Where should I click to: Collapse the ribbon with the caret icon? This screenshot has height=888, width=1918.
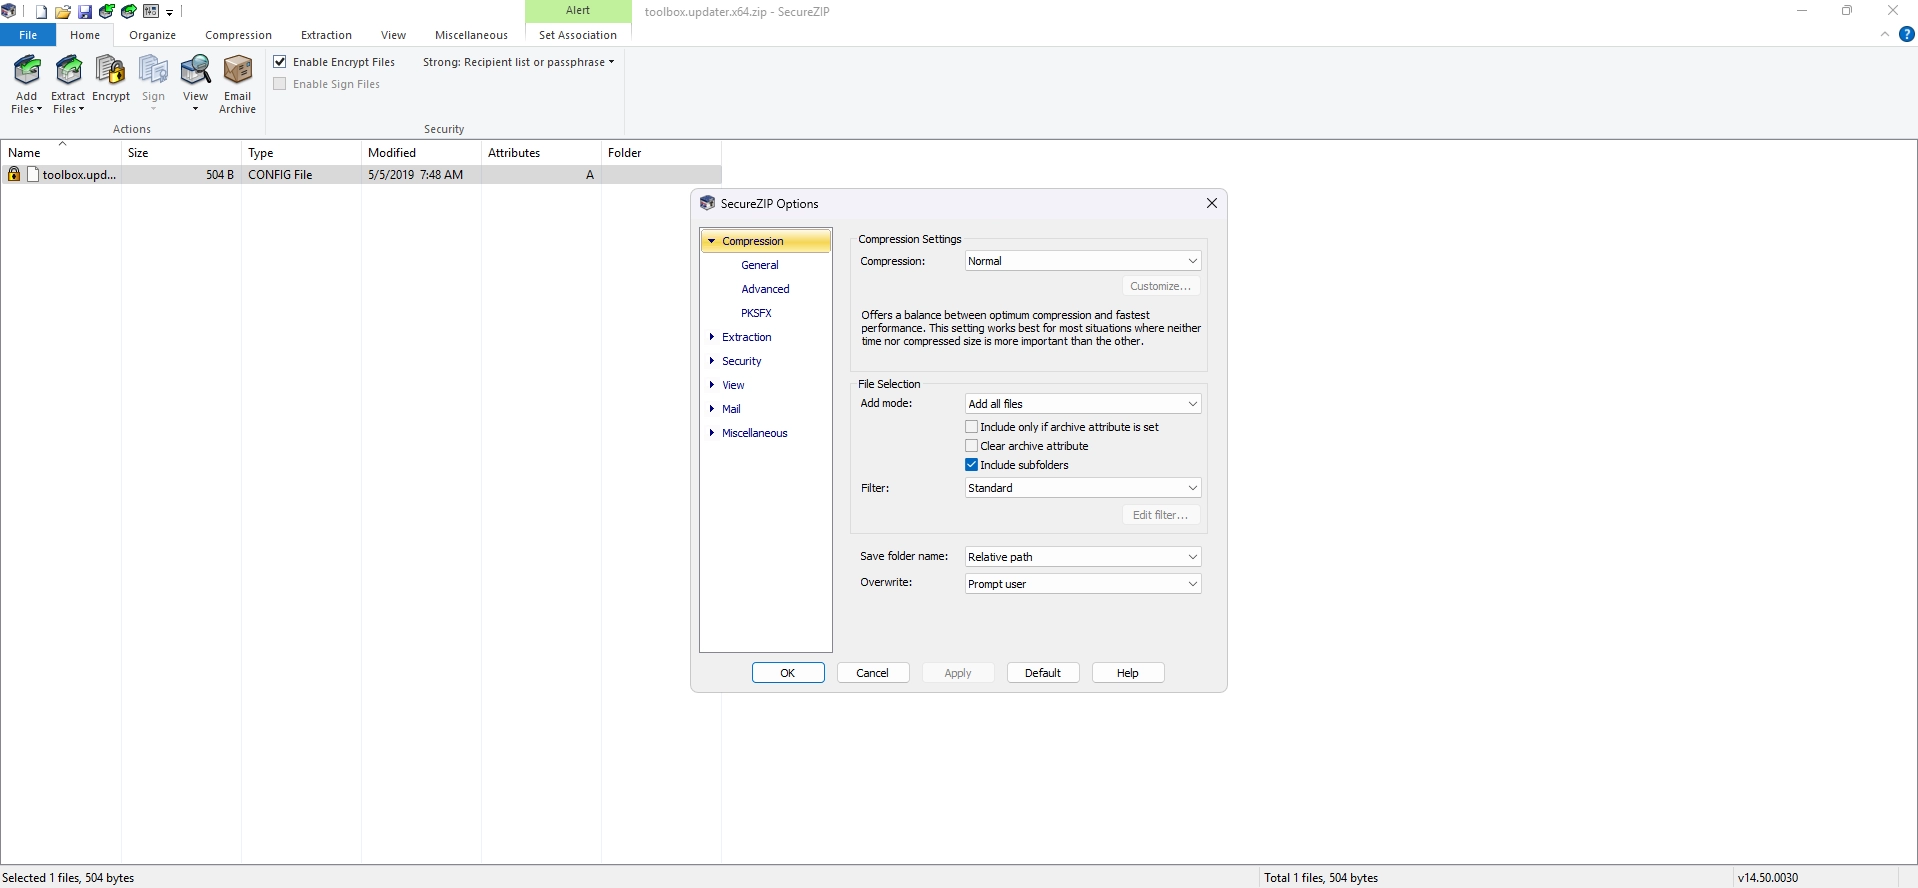coord(1885,34)
